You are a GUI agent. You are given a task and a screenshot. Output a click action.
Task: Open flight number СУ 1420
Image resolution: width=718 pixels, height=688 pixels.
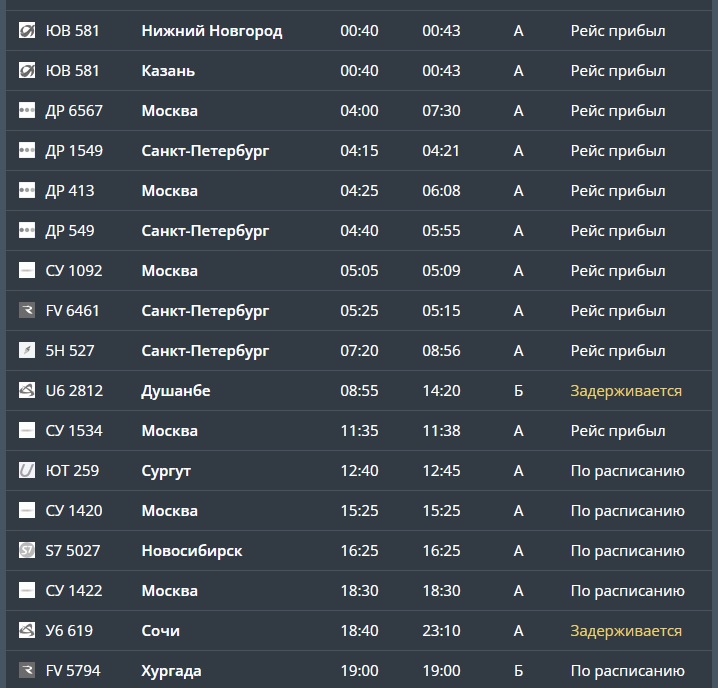[74, 511]
